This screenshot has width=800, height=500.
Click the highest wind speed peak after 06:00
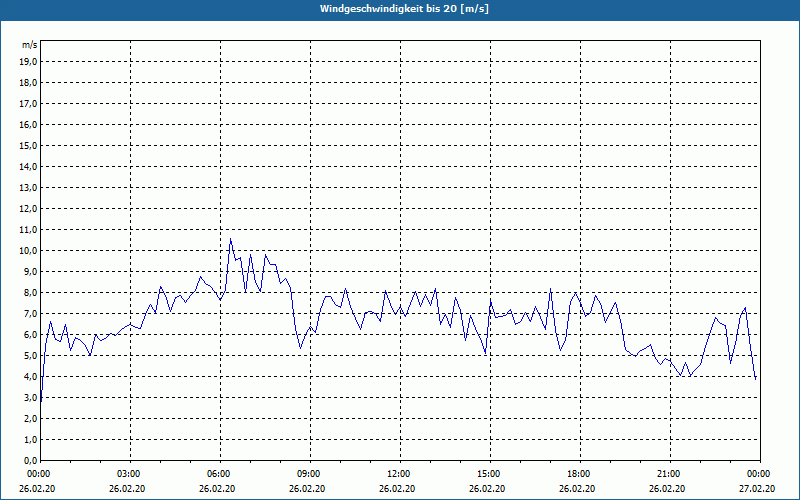[x=231, y=239]
